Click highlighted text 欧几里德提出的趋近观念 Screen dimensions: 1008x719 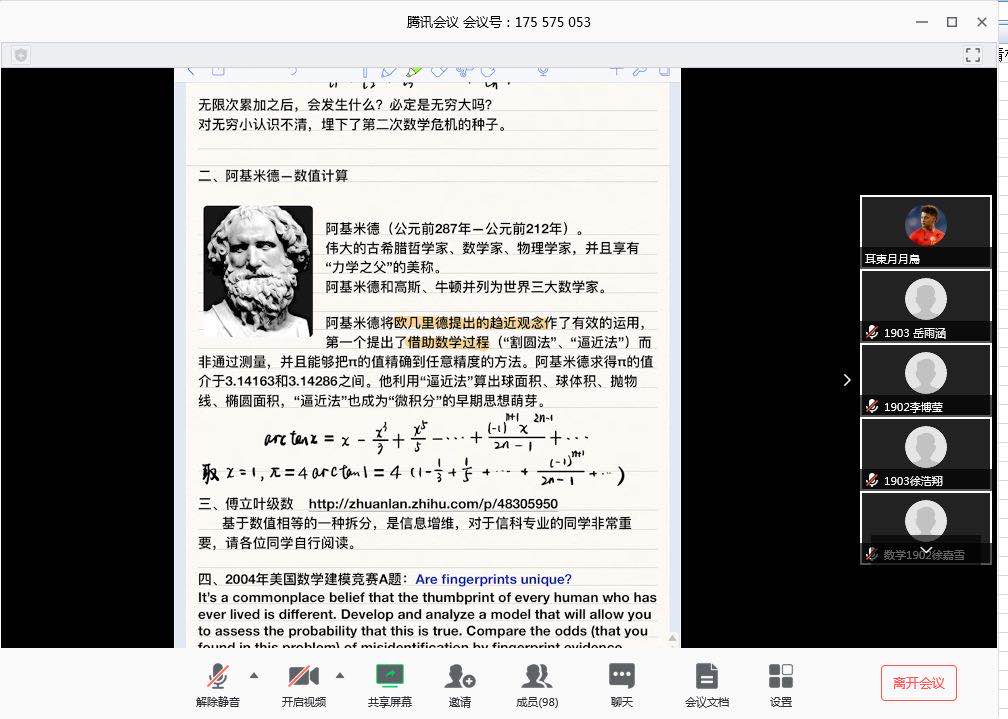coord(469,322)
